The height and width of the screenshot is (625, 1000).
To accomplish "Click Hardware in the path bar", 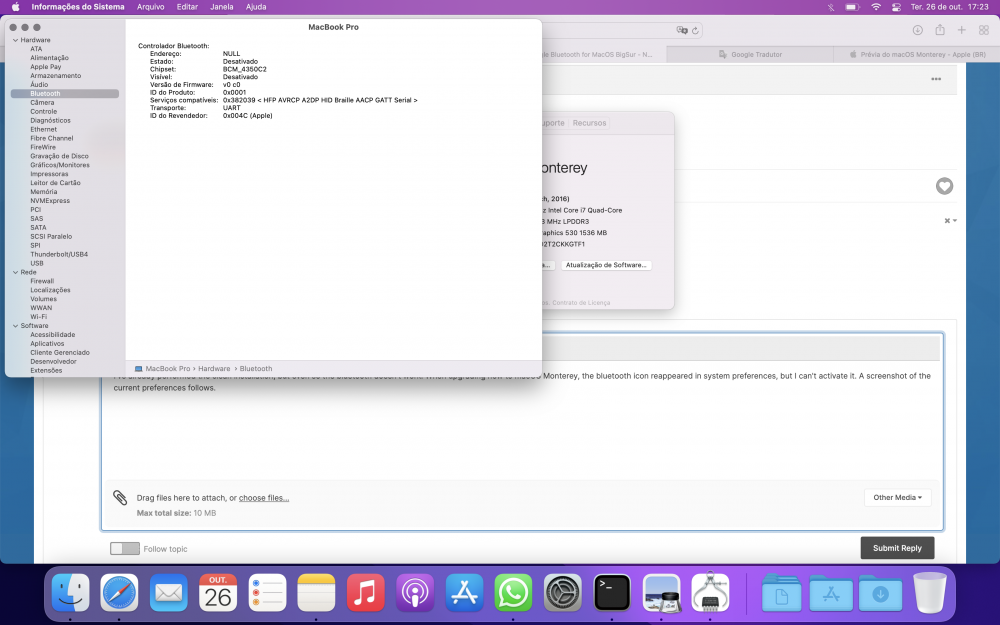I will [x=214, y=369].
